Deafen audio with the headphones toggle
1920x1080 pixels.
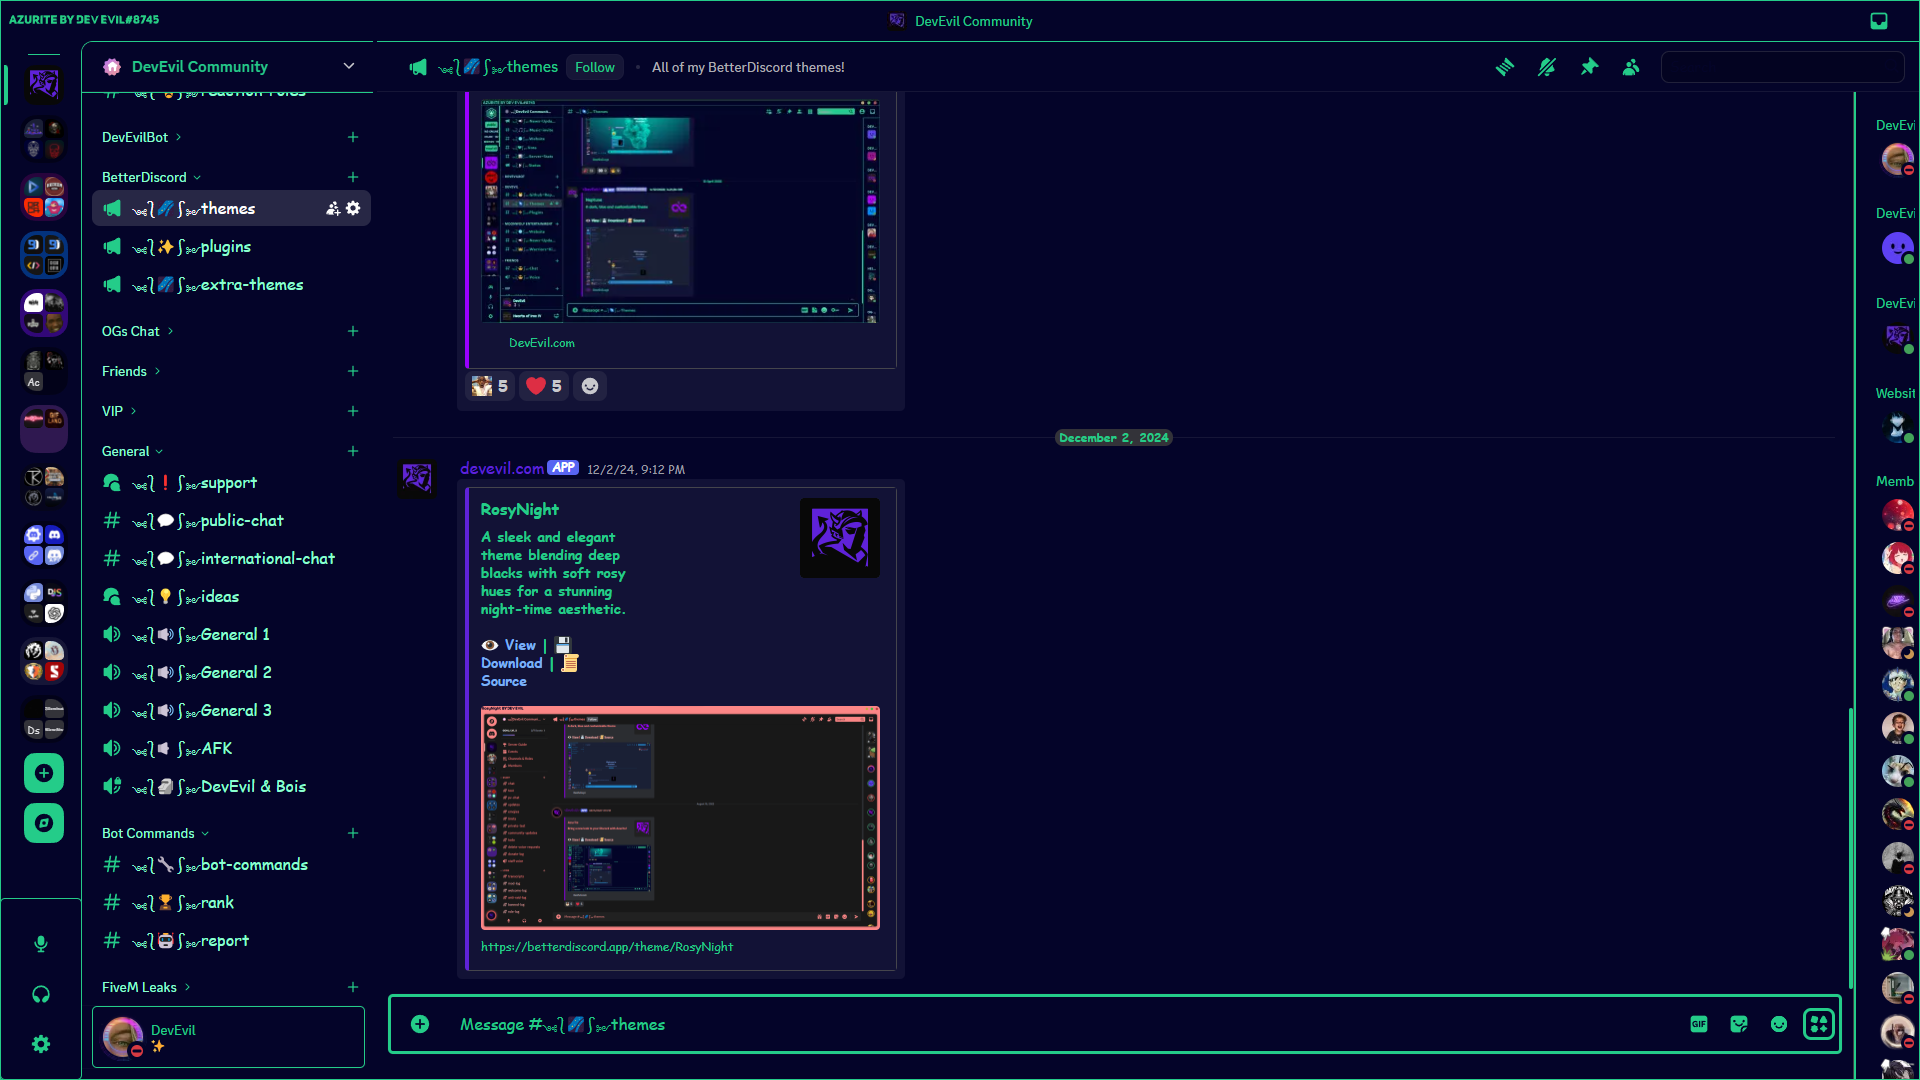(x=41, y=993)
